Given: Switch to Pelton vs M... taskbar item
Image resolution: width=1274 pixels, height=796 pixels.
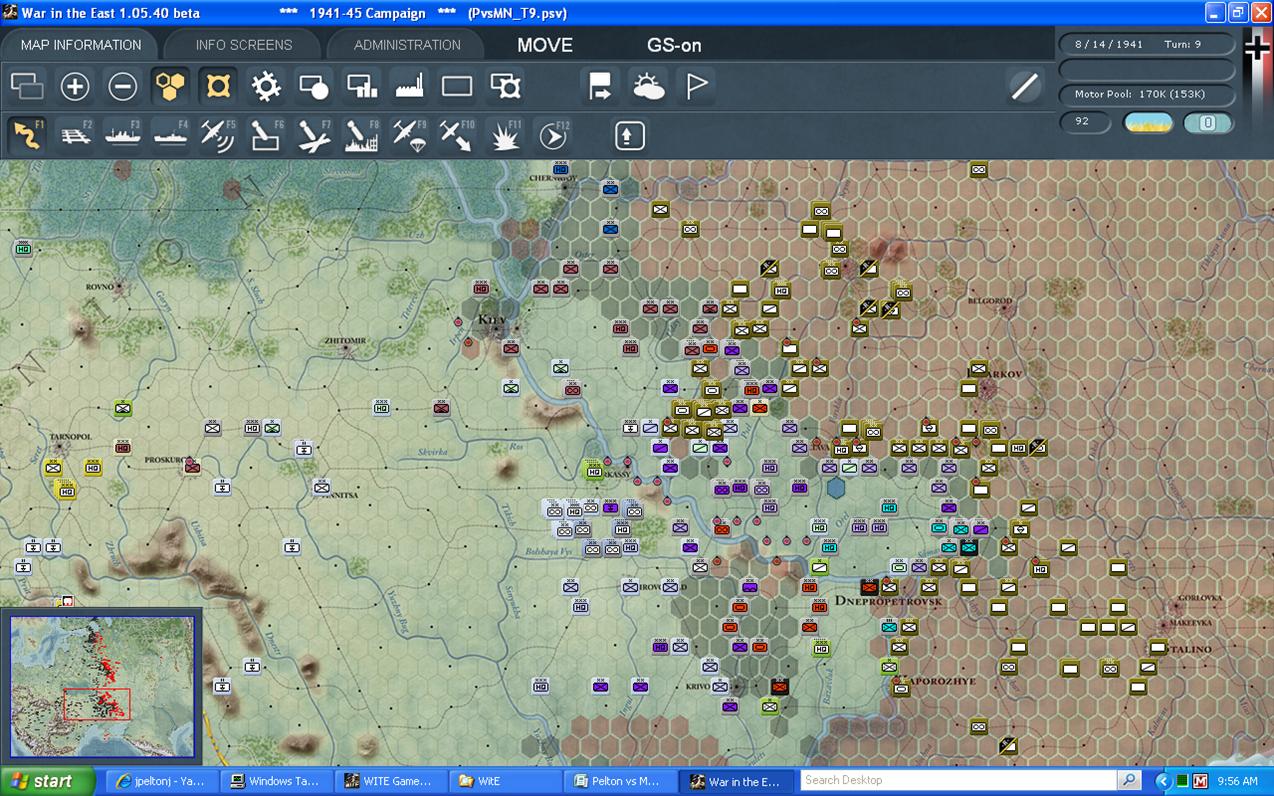Looking at the screenshot, I should [x=619, y=781].
